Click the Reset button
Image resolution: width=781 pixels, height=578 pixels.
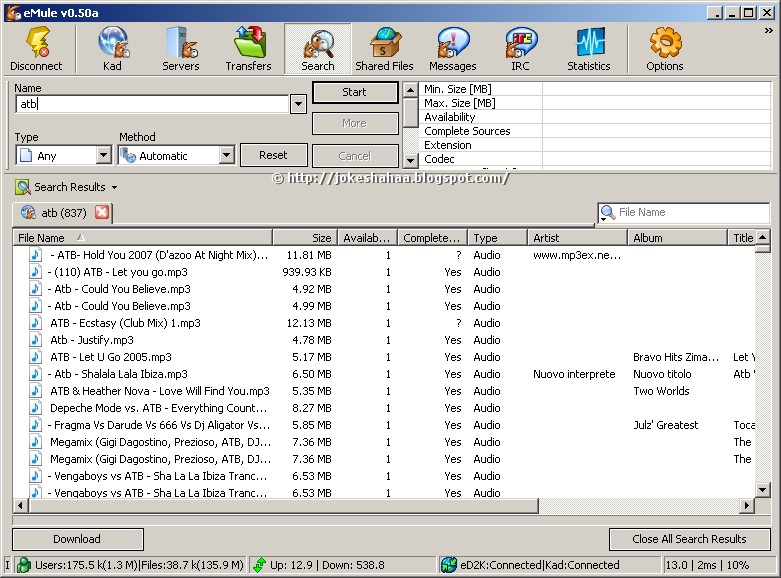(273, 155)
